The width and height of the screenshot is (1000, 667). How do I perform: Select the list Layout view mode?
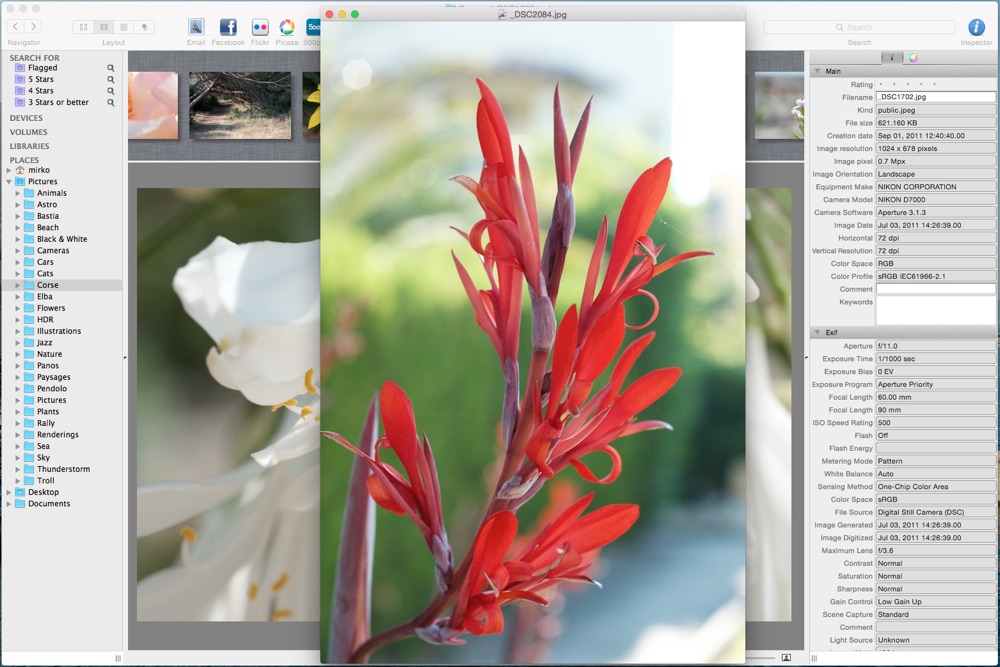click(x=124, y=27)
